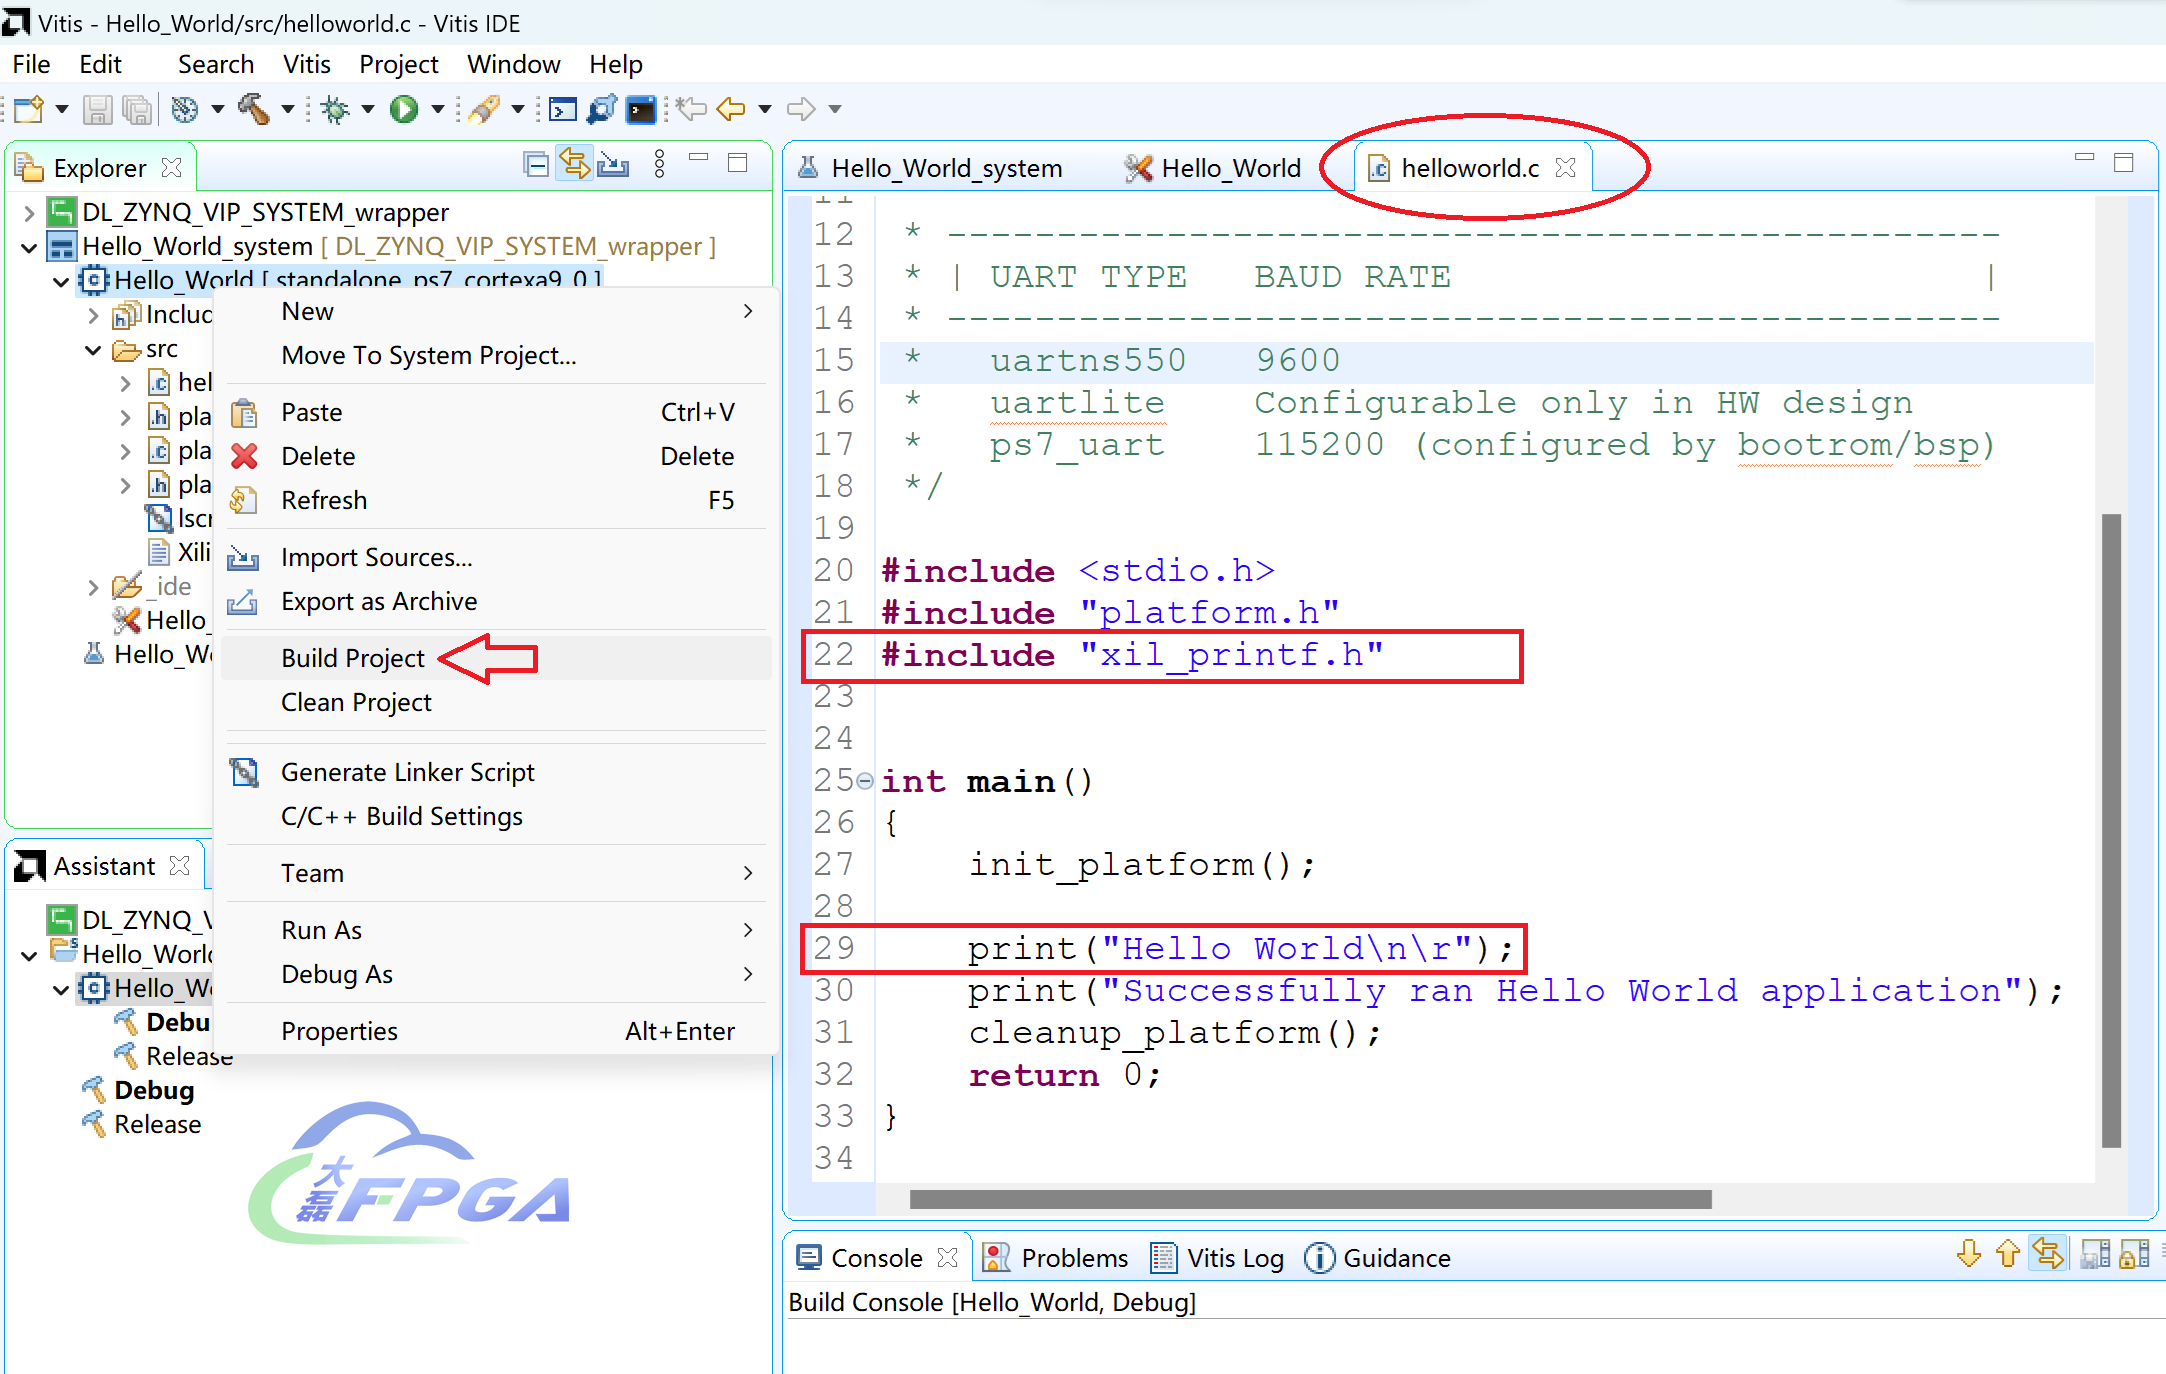Click the Save floppy disk icon
Viewport: 2166px width, 1374px height.
point(97,109)
